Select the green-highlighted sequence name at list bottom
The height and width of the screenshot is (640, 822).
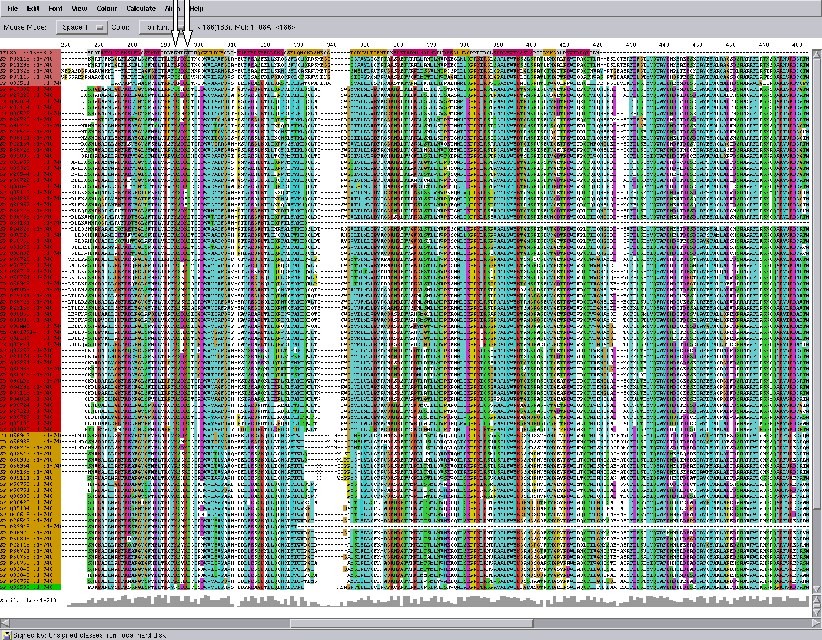[x=31, y=586]
